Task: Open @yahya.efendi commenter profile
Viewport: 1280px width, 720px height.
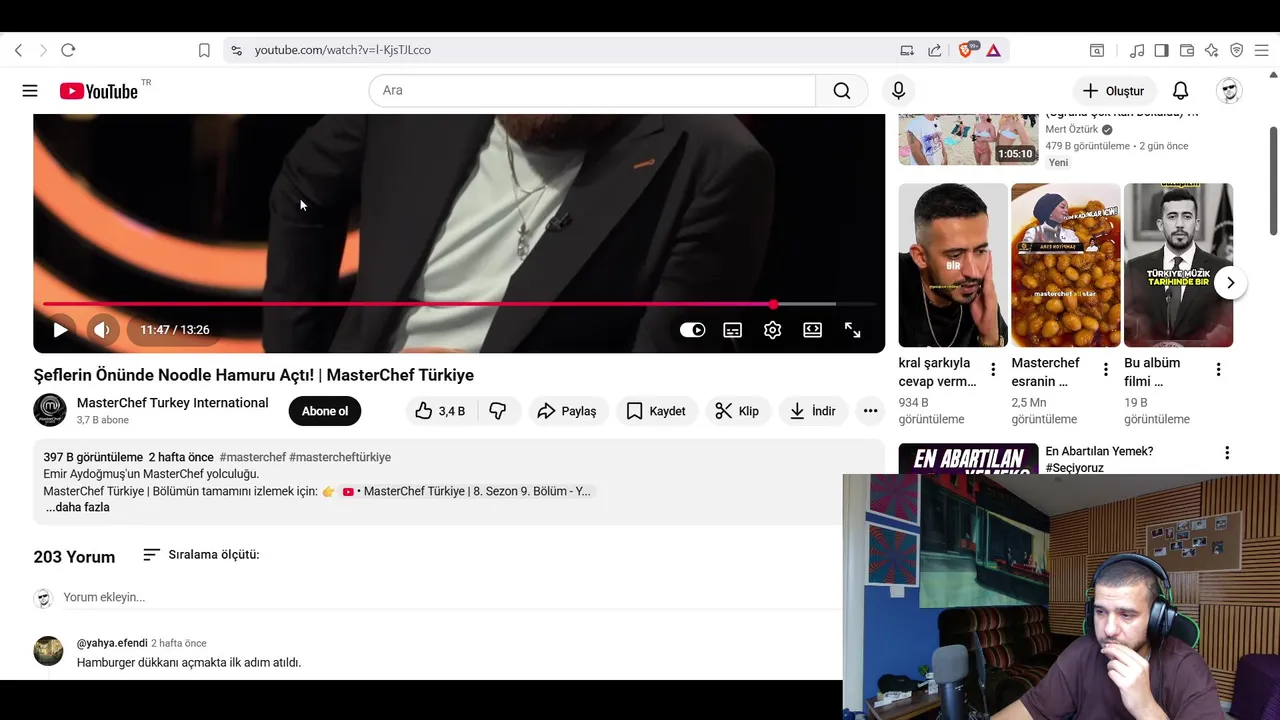Action: click(x=112, y=643)
